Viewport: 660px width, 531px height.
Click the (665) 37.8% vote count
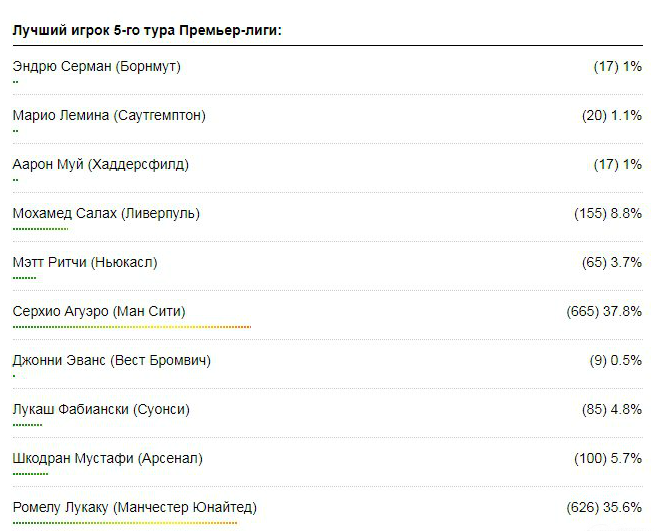tap(604, 311)
